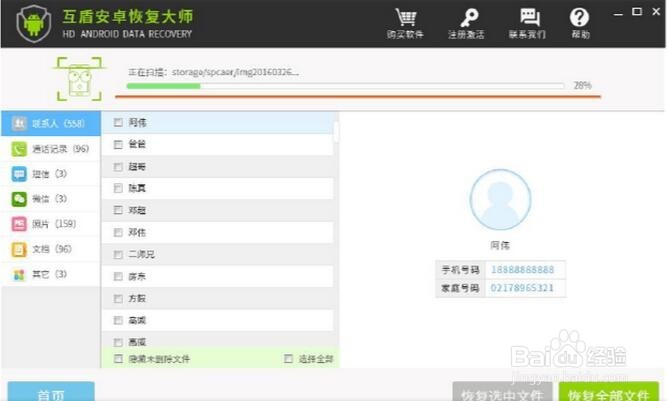The image size is (667, 401).
Task: Select the contact row 方毅
Action: (x=217, y=299)
